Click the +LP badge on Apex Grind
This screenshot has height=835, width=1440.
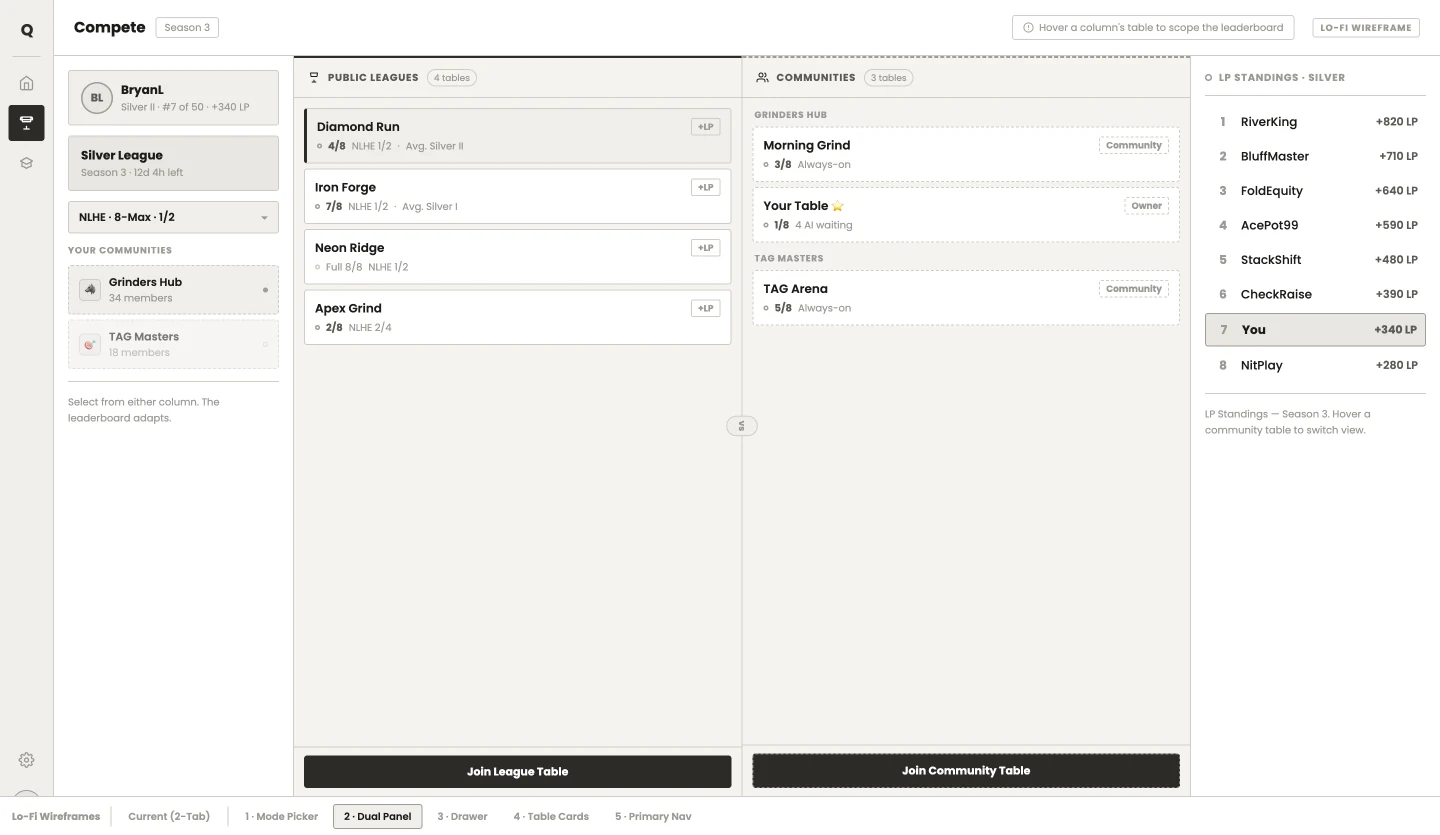[x=705, y=308]
